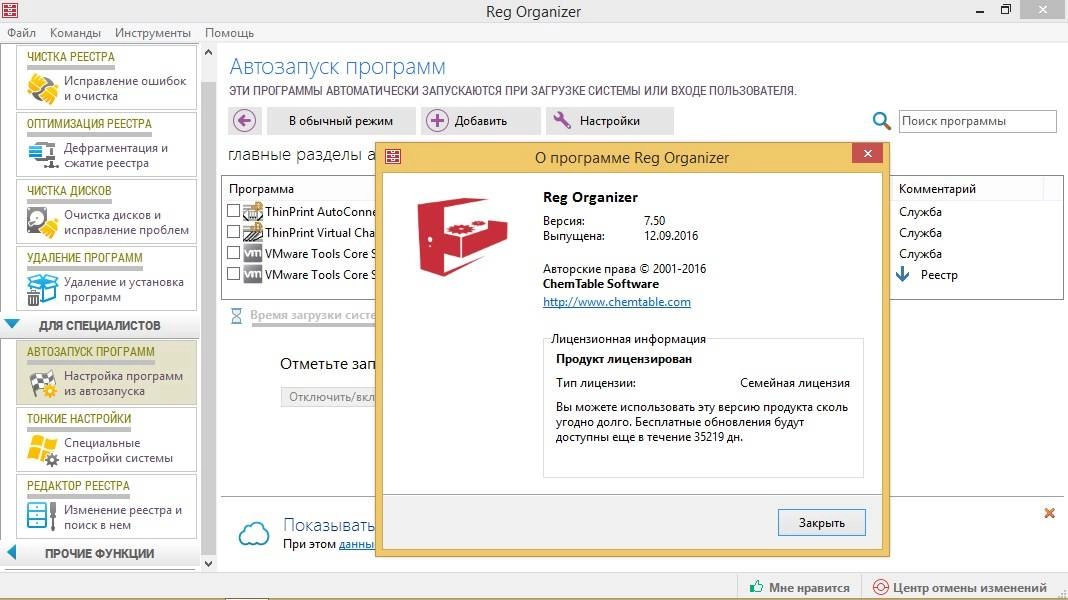The image size is (1068, 600).
Task: Open registry defragmentation and compression icon
Action: click(42, 155)
